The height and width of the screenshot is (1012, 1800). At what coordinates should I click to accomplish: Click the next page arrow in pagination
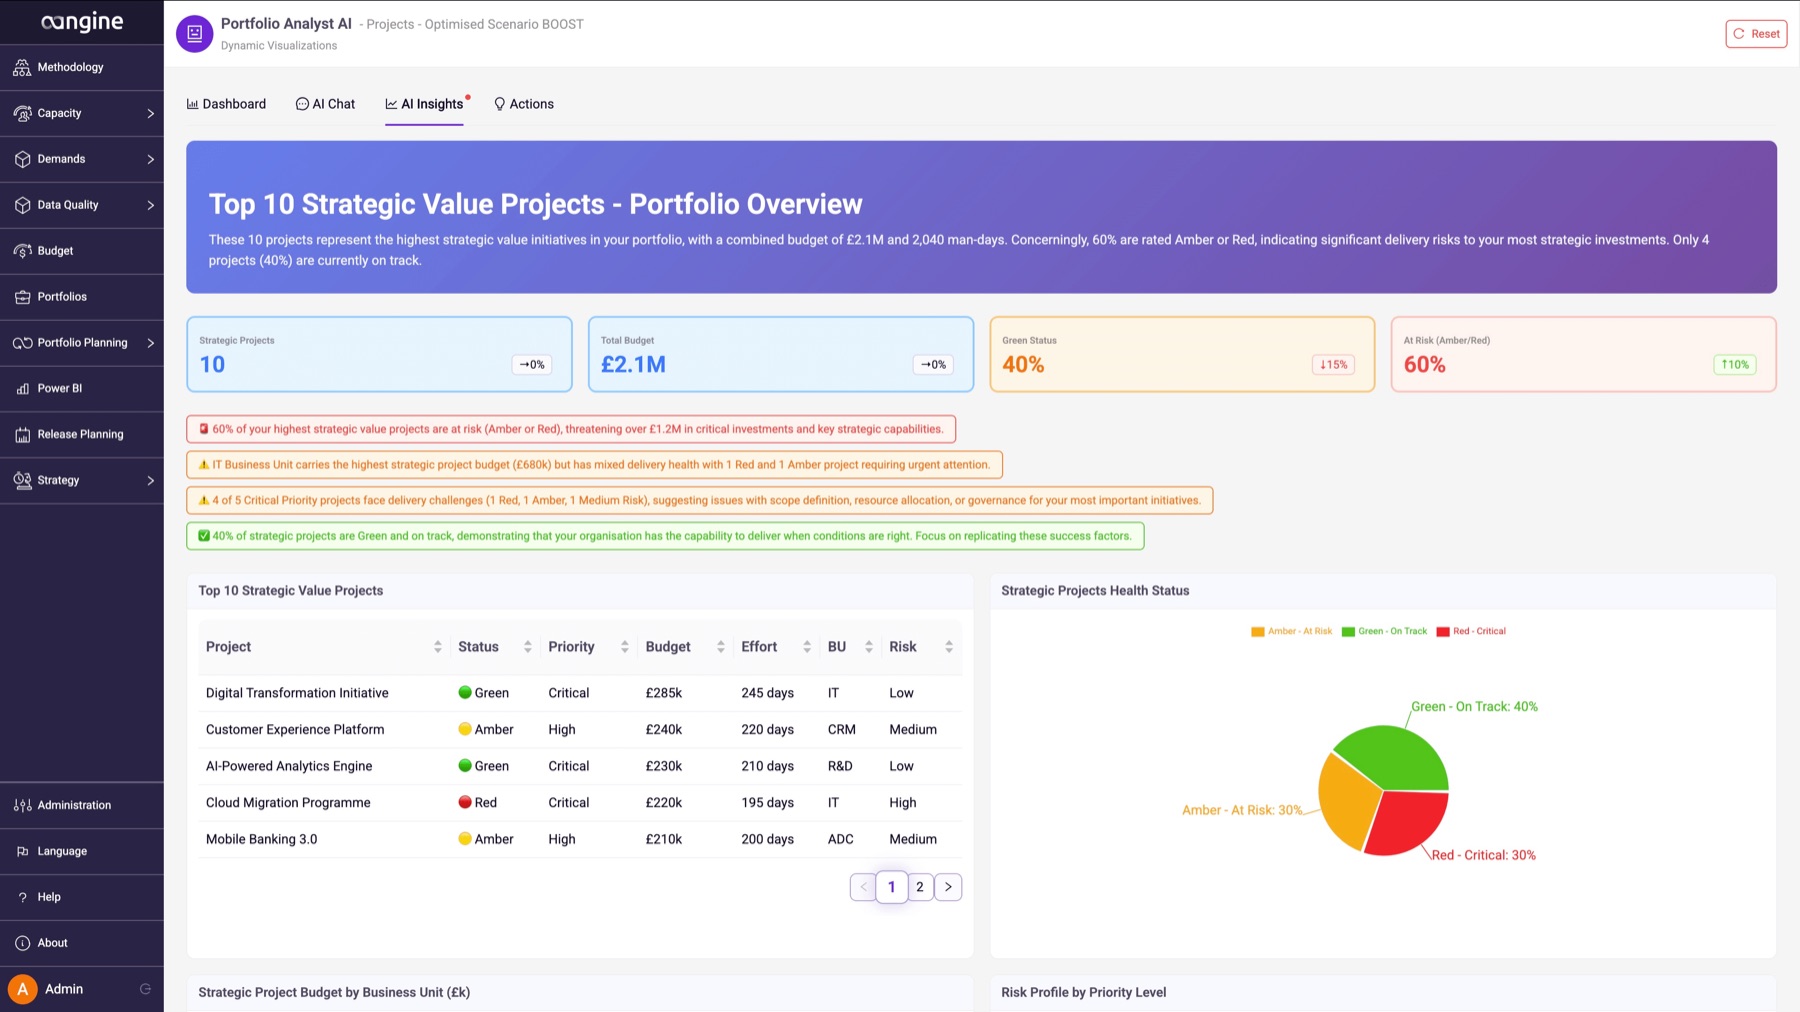[x=948, y=887]
